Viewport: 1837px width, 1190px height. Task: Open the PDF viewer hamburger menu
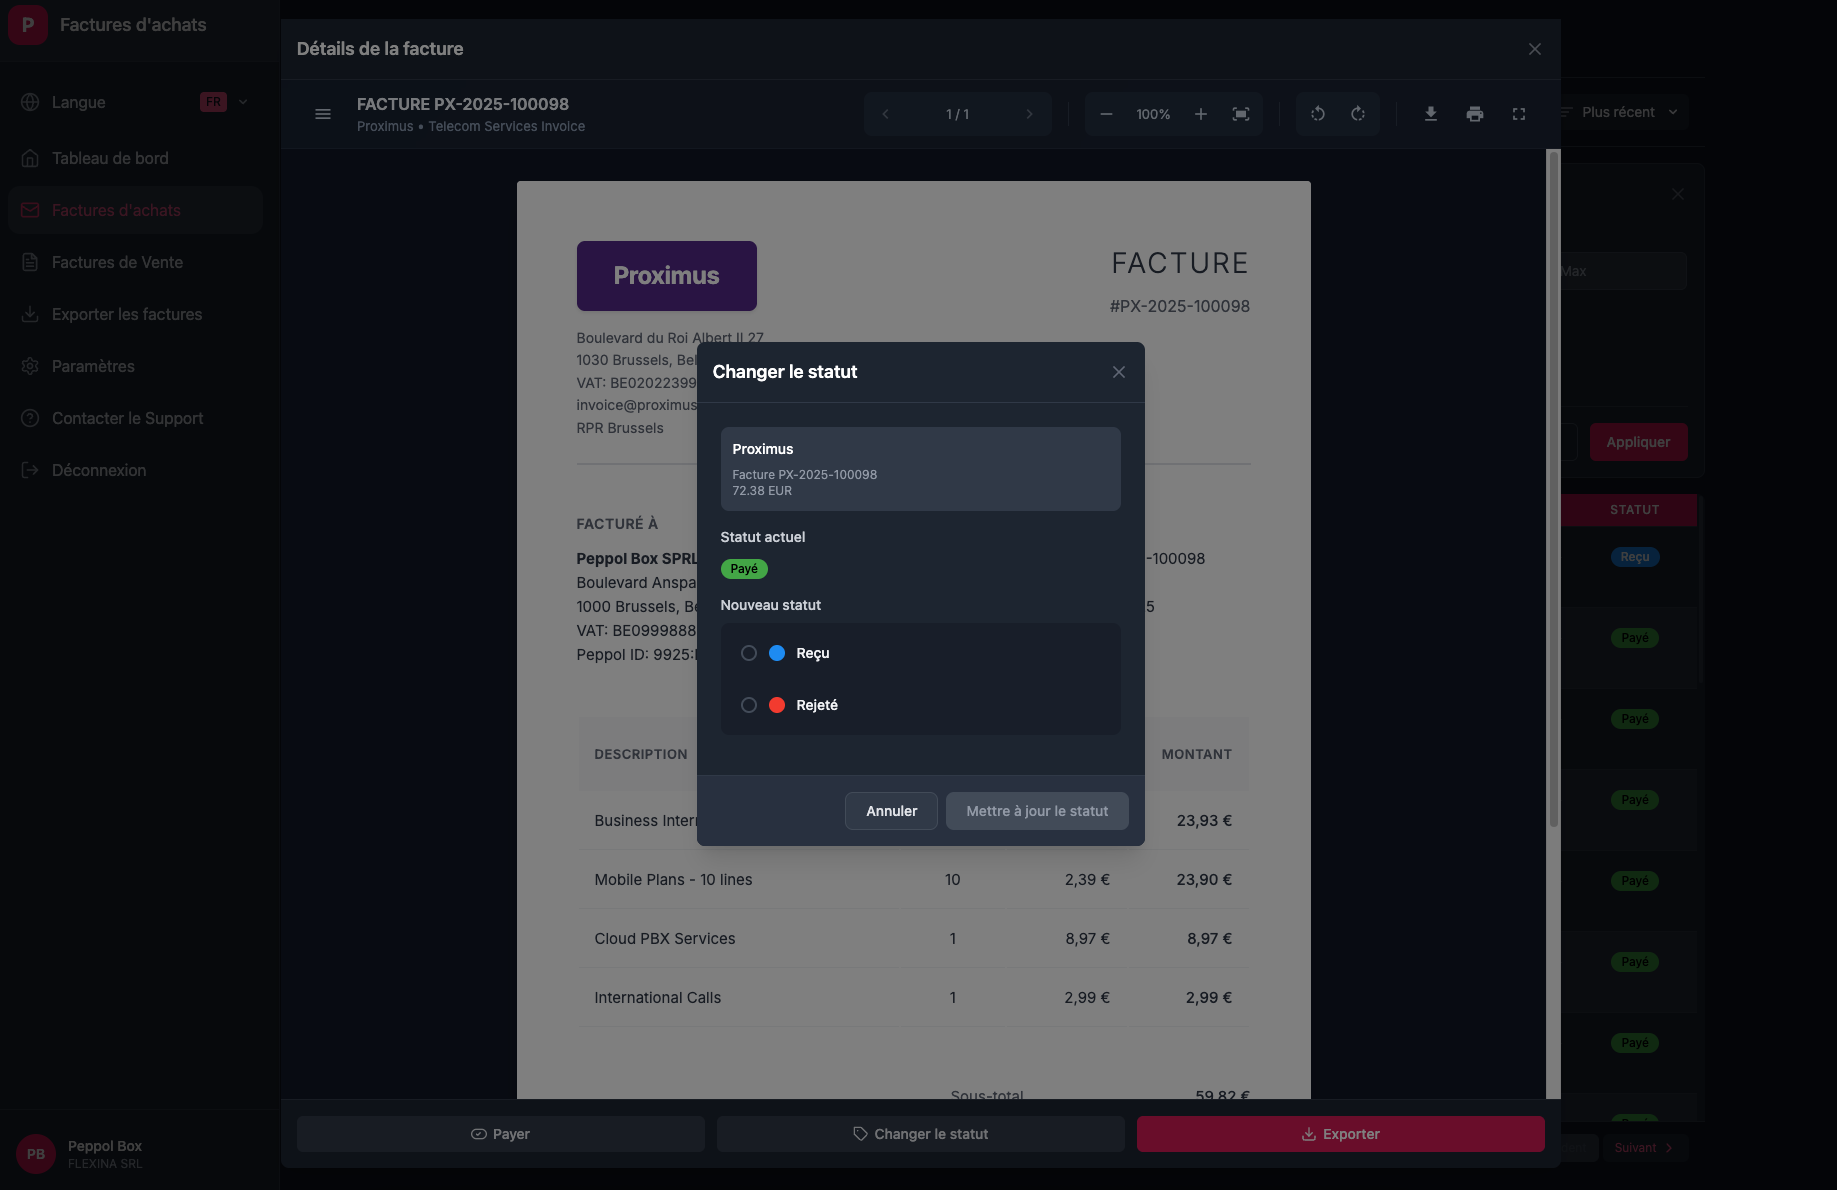coord(323,114)
